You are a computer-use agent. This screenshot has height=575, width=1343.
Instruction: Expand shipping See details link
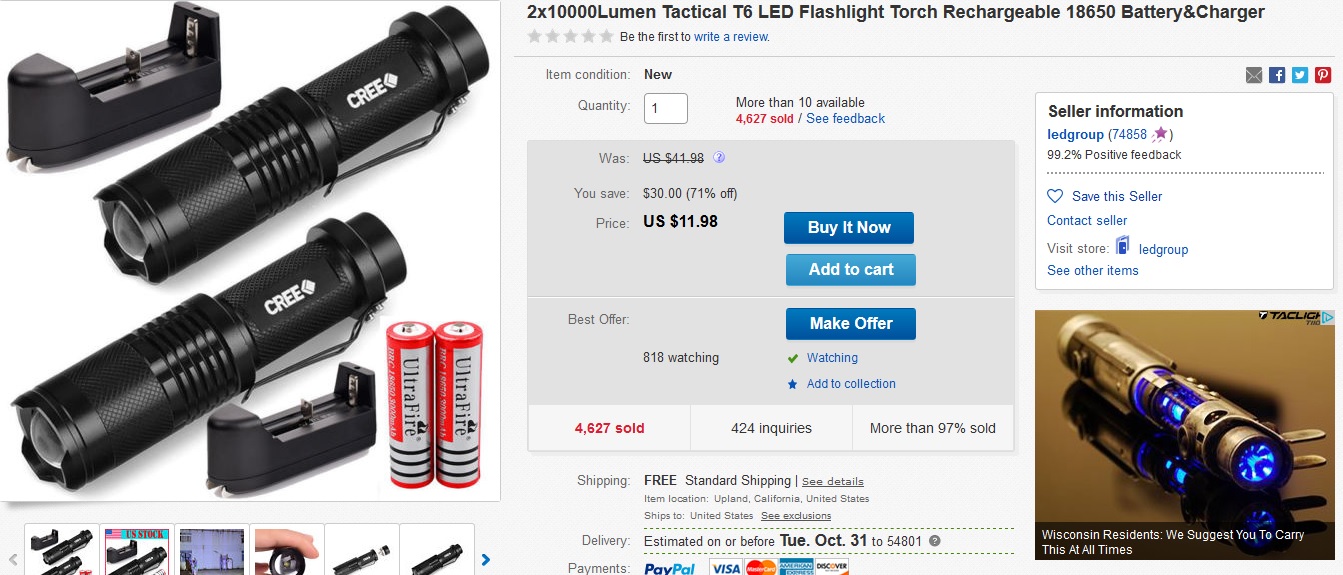(832, 482)
